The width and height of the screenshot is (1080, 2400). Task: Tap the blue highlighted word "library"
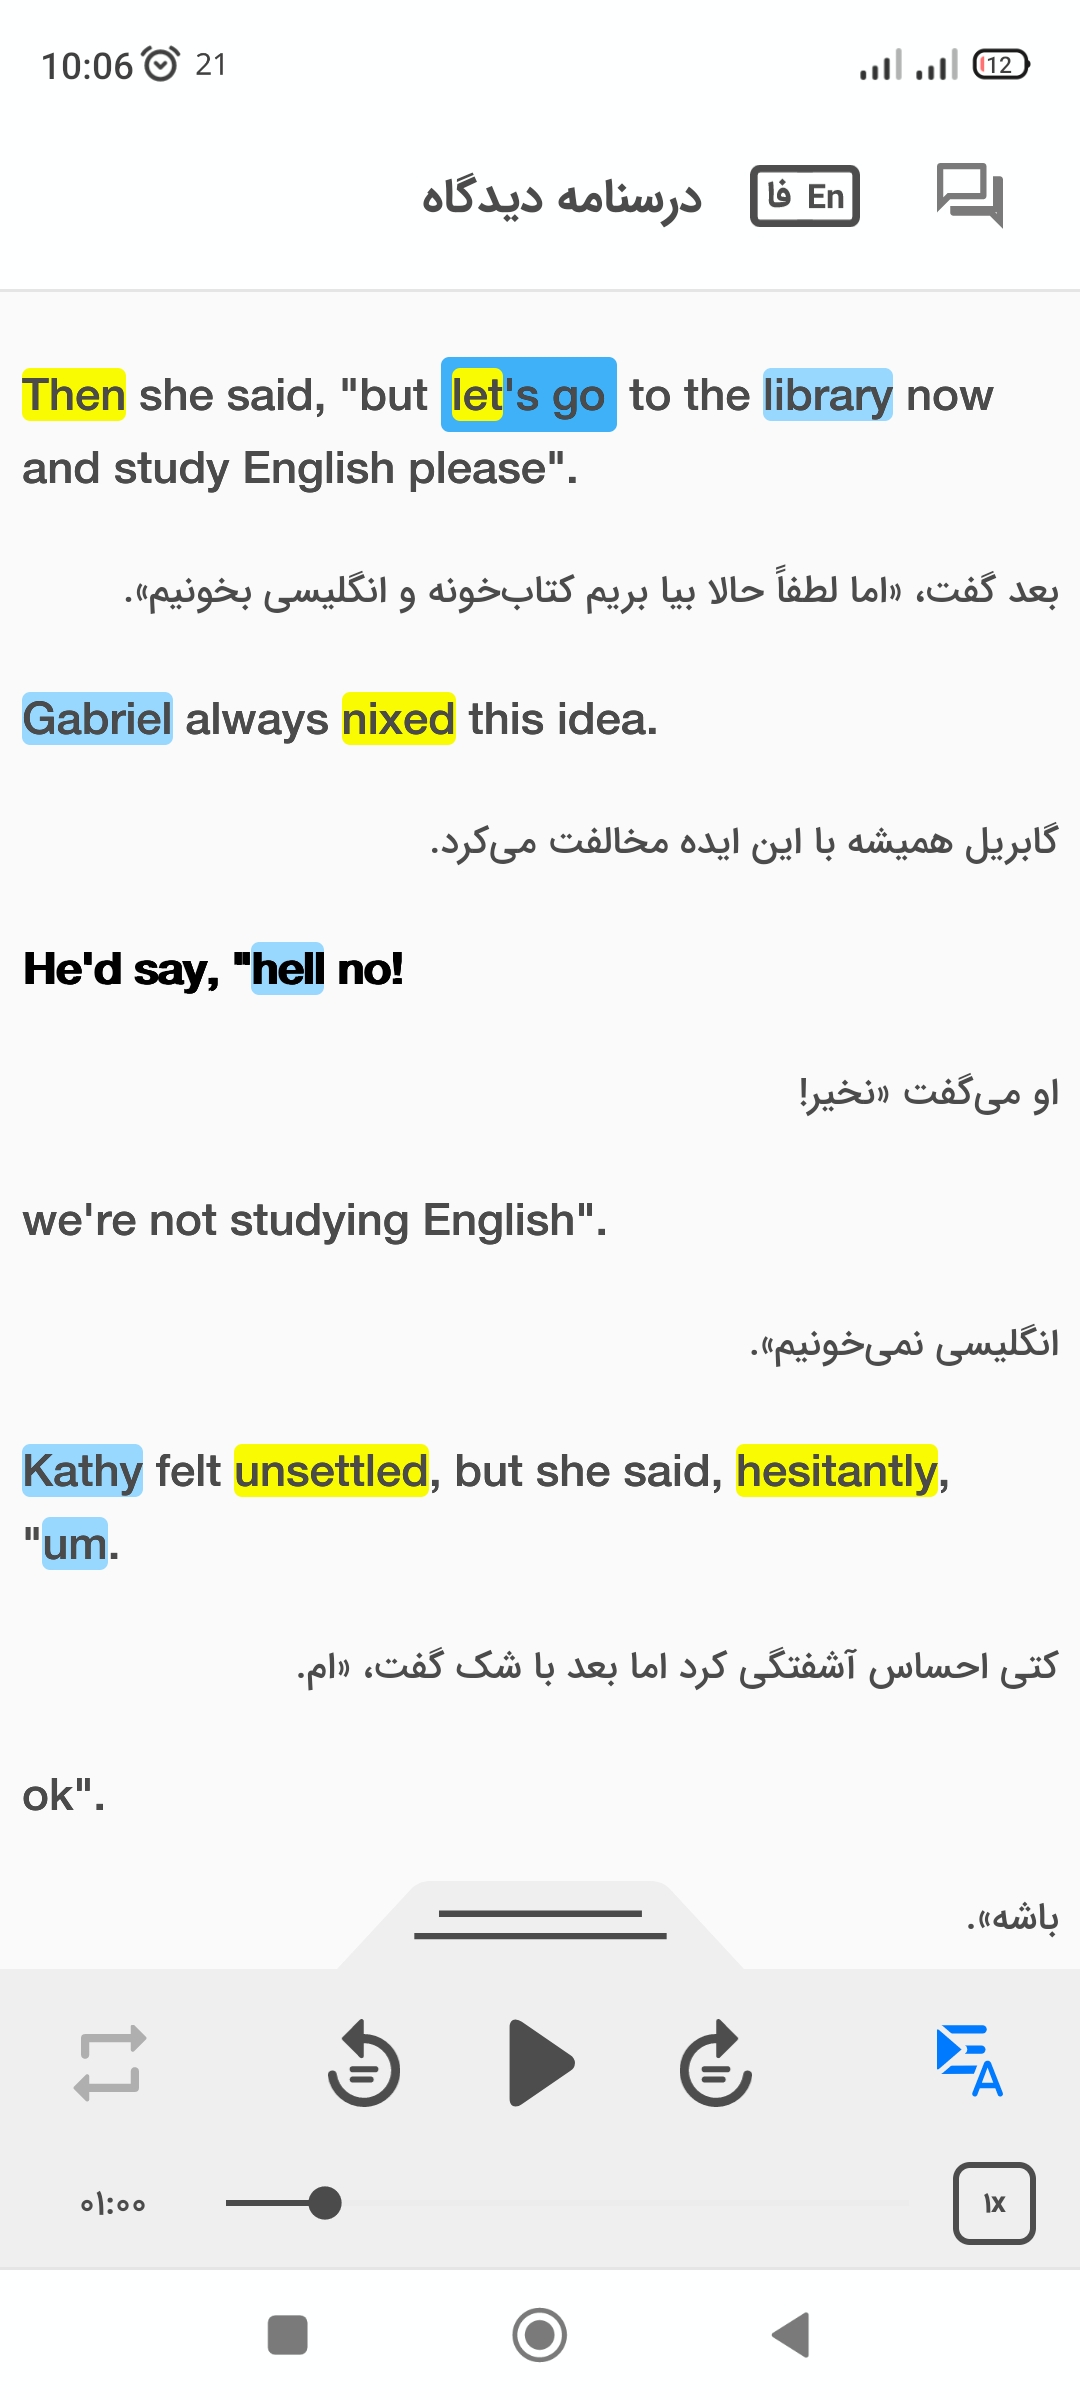[x=827, y=395]
